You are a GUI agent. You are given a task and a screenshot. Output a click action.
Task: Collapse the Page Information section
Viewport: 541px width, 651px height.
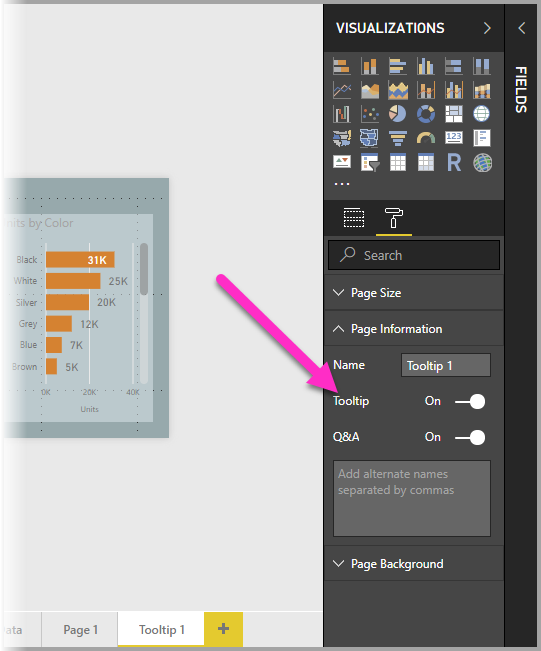pyautogui.click(x=414, y=329)
